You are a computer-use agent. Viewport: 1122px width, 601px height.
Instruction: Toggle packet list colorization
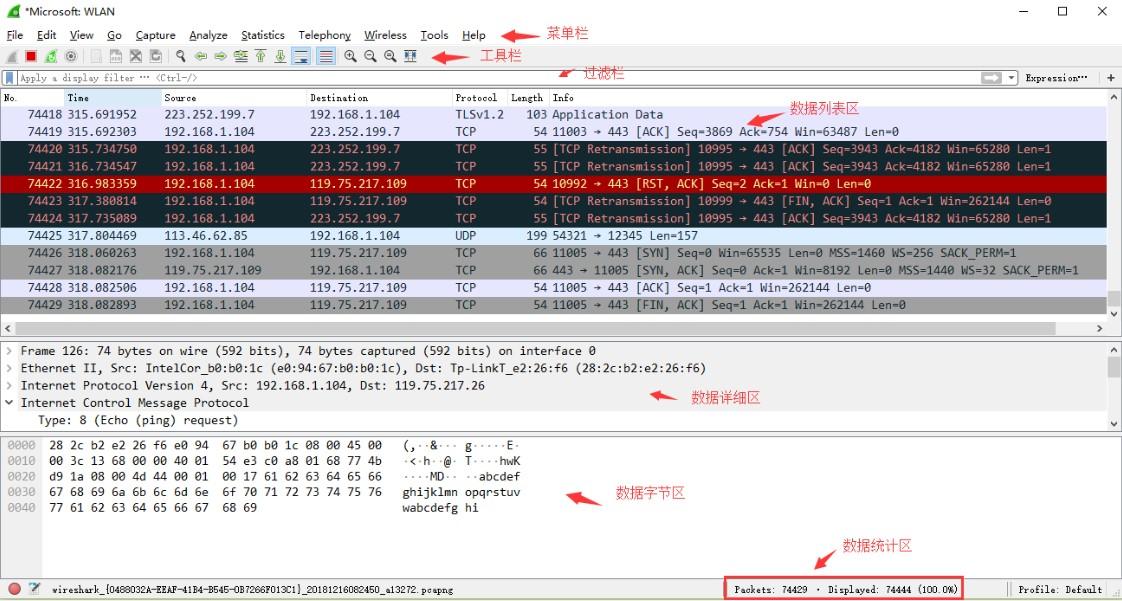point(326,57)
